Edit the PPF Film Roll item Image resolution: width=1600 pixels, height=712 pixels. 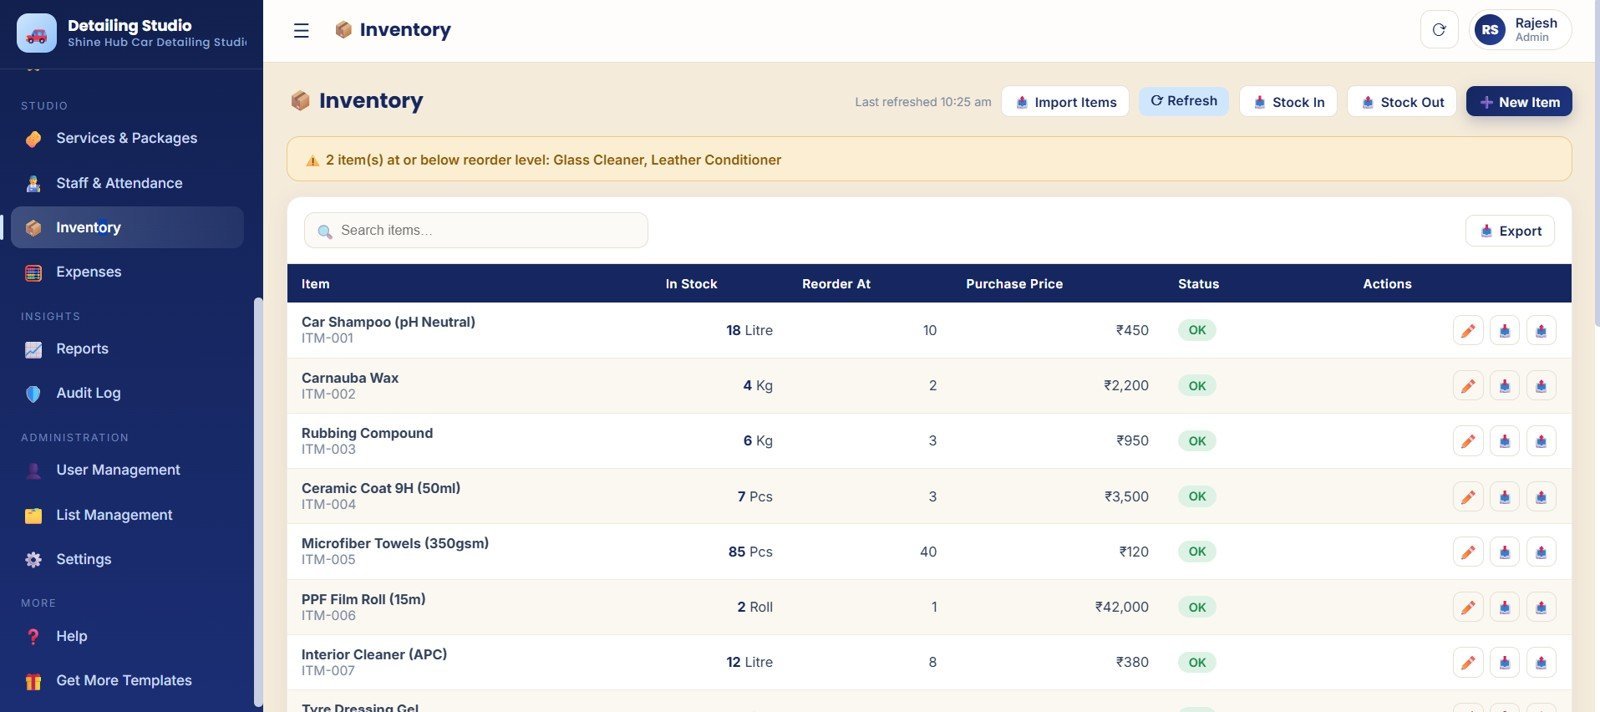click(1468, 607)
